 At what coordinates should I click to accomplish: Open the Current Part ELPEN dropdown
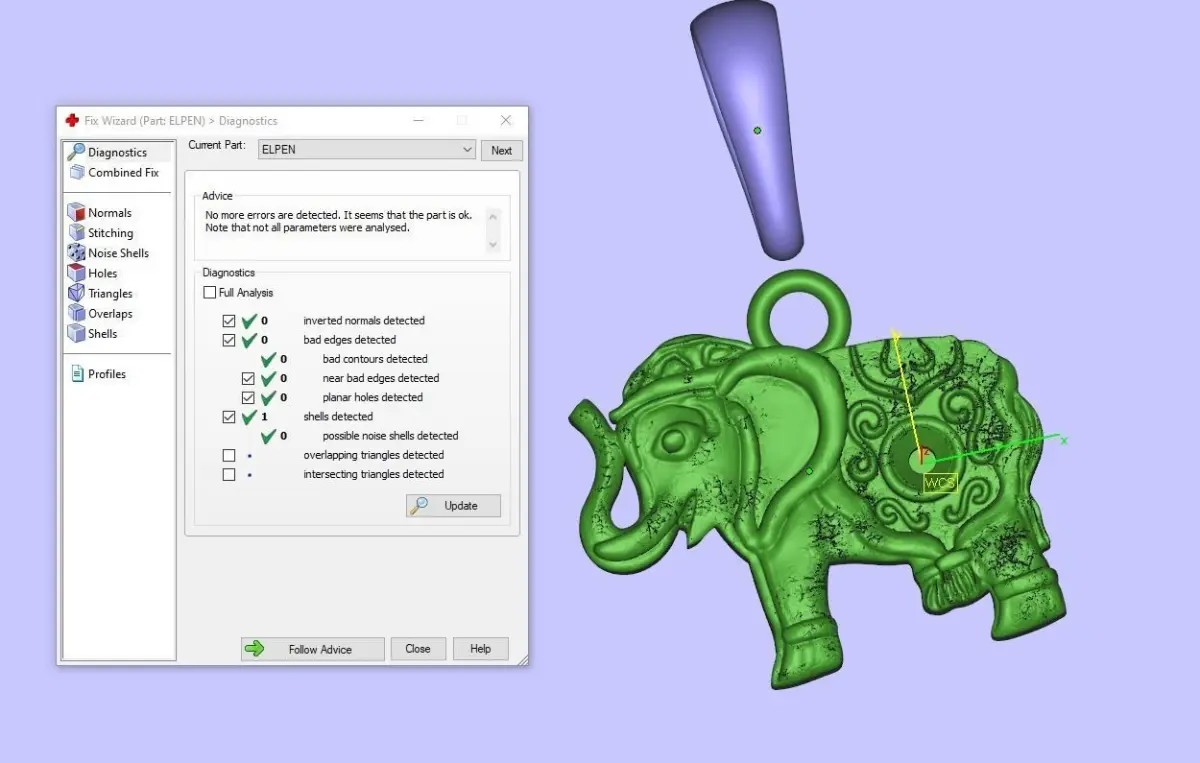pyautogui.click(x=366, y=149)
